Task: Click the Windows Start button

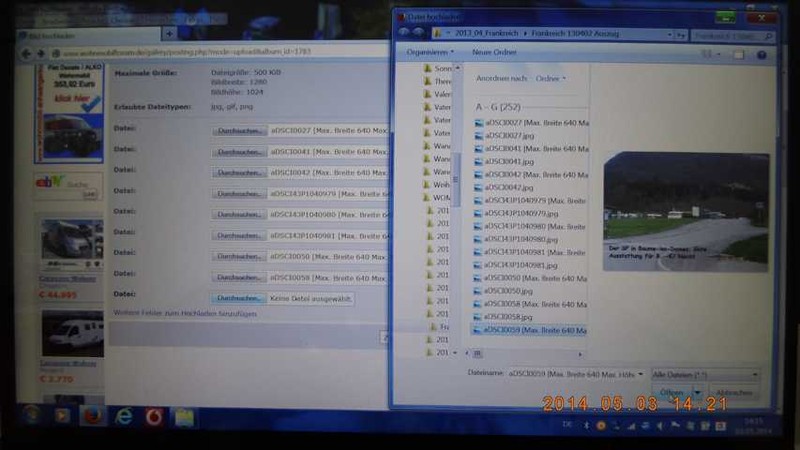Action: coord(31,415)
